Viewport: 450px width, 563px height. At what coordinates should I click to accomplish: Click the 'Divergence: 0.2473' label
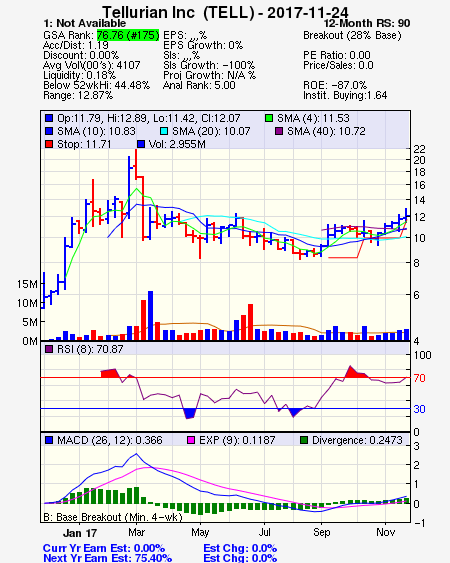point(357,440)
